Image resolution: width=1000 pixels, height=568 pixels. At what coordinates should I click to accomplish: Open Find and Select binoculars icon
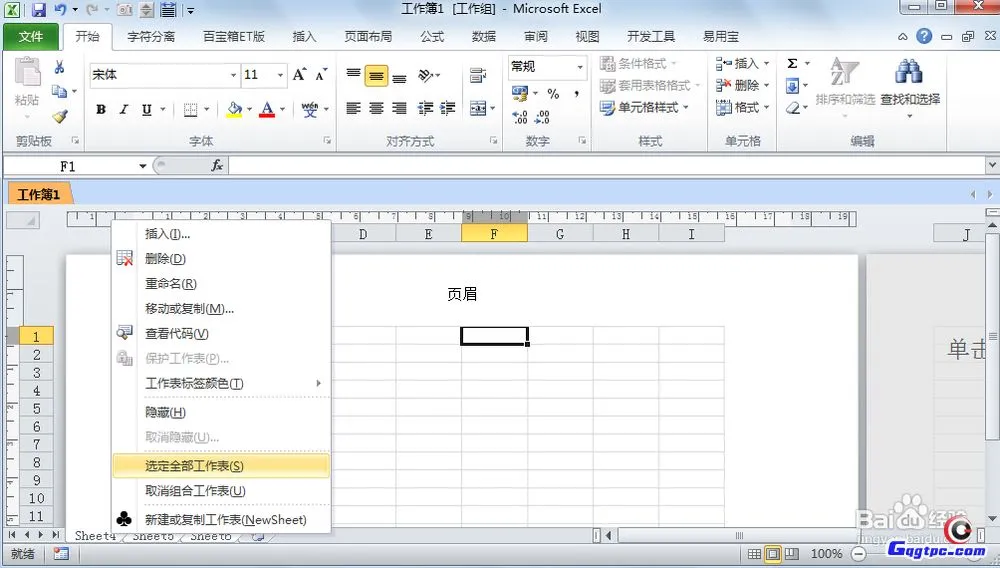coord(908,72)
